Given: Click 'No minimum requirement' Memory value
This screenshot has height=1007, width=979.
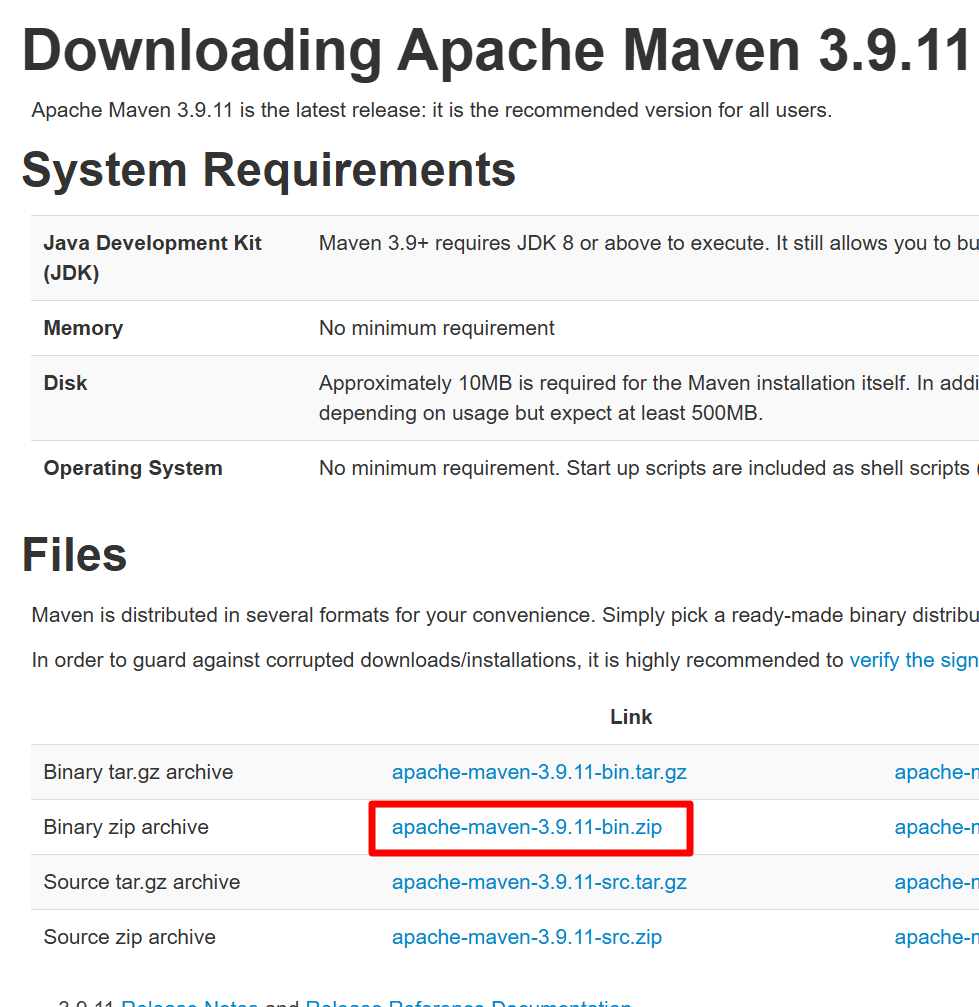Looking at the screenshot, I should coord(436,328).
